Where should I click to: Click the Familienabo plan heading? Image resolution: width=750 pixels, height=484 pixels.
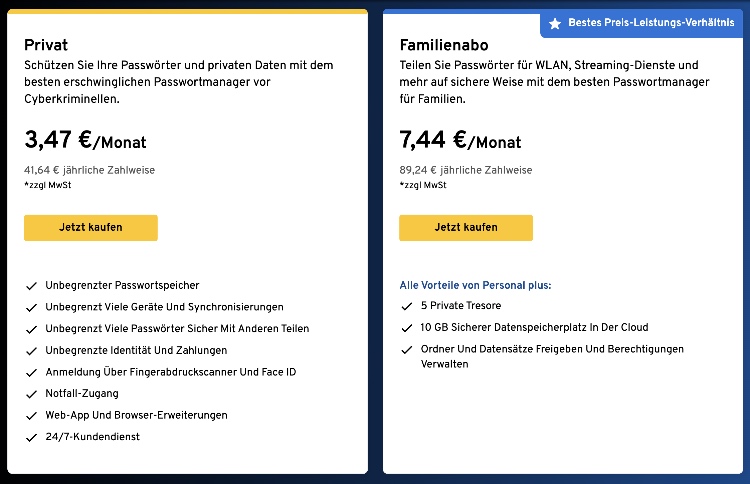click(444, 45)
